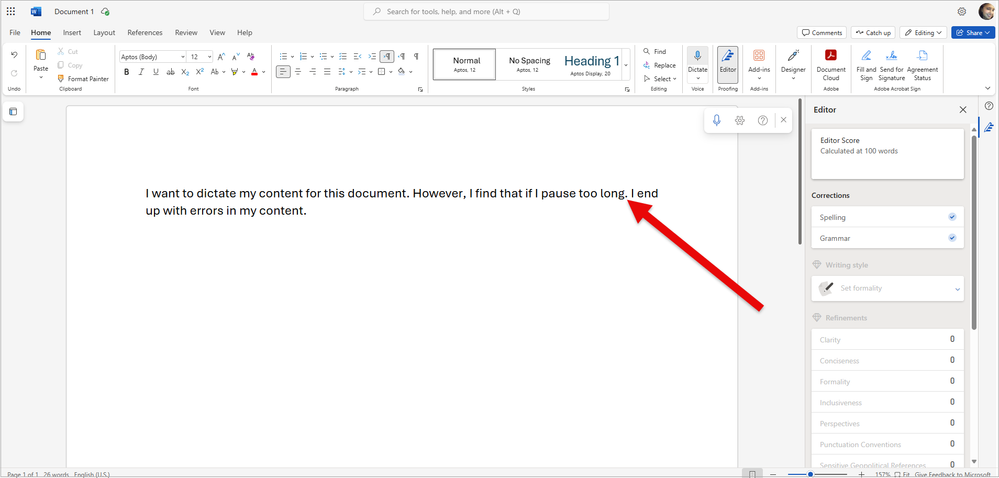Open dictation settings gear in floating toolbar
Viewport: 999px width, 478px height.
[x=740, y=120]
